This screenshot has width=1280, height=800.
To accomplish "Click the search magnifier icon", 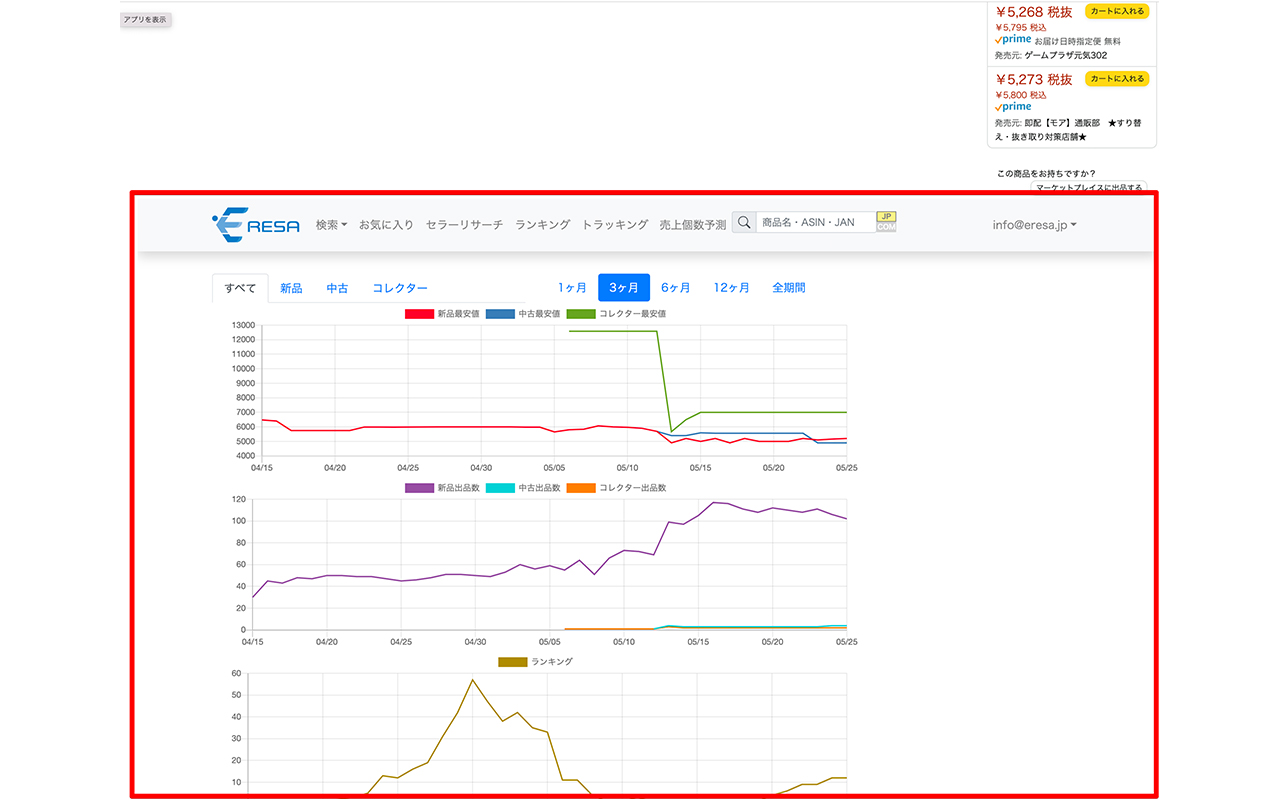I will coord(744,222).
